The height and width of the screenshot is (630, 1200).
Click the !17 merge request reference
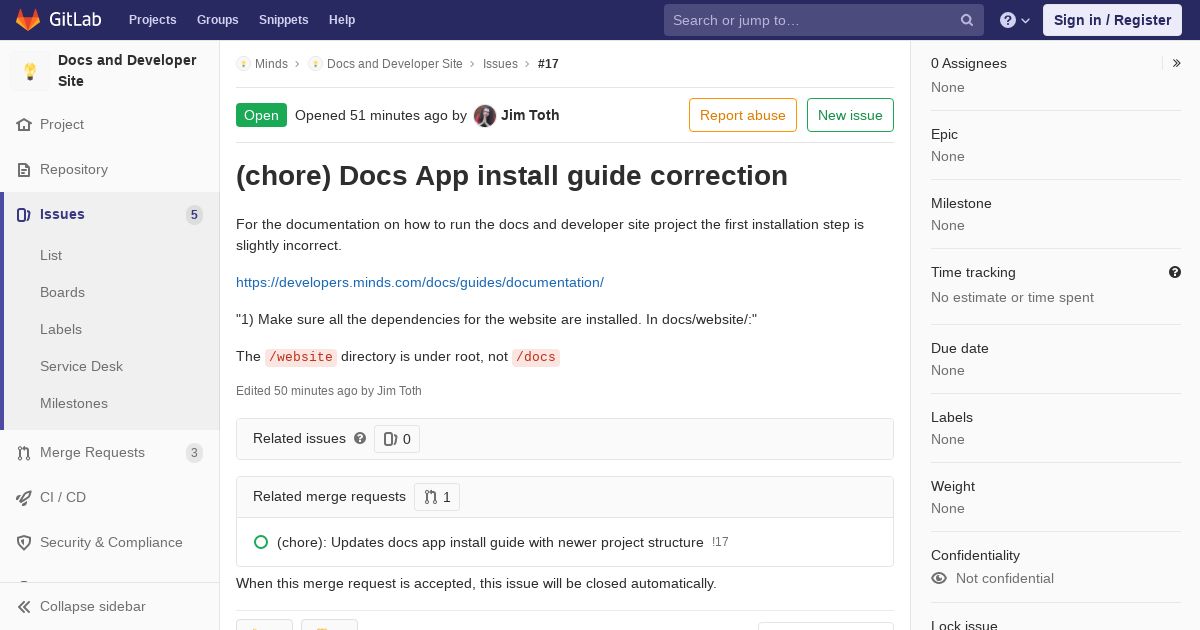(721, 542)
